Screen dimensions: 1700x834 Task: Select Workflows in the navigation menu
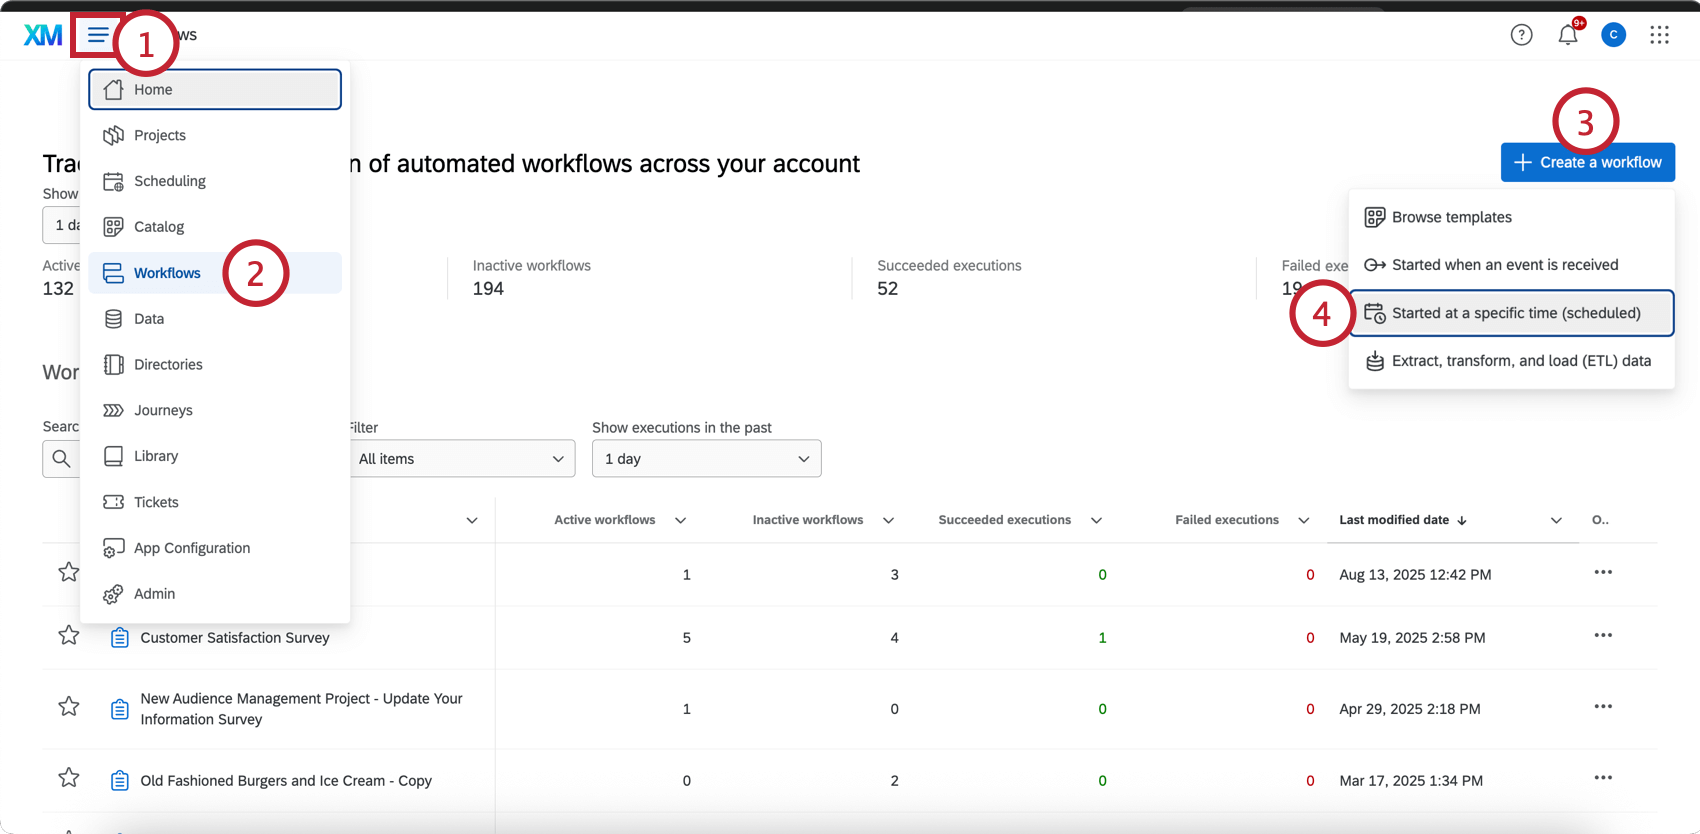[167, 273]
